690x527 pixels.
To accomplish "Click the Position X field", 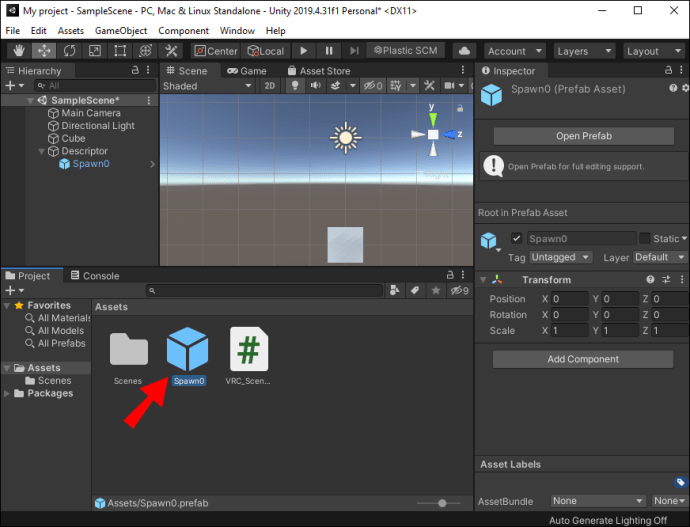I will pyautogui.click(x=570, y=299).
